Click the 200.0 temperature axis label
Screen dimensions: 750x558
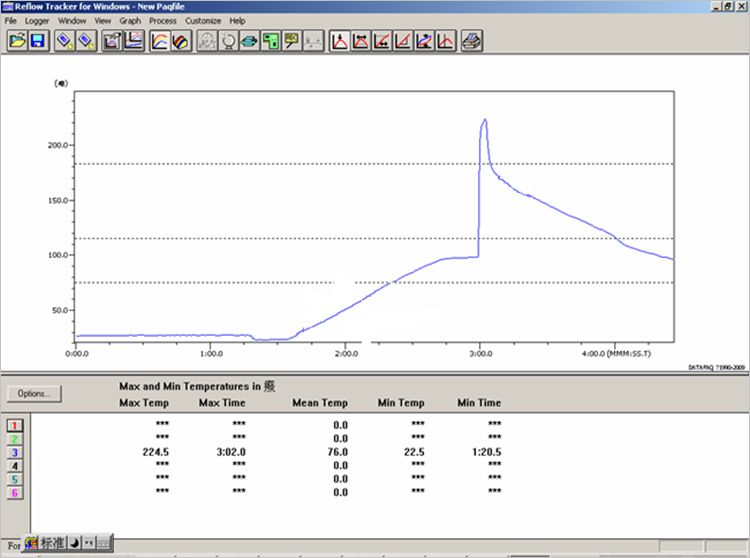tap(58, 145)
